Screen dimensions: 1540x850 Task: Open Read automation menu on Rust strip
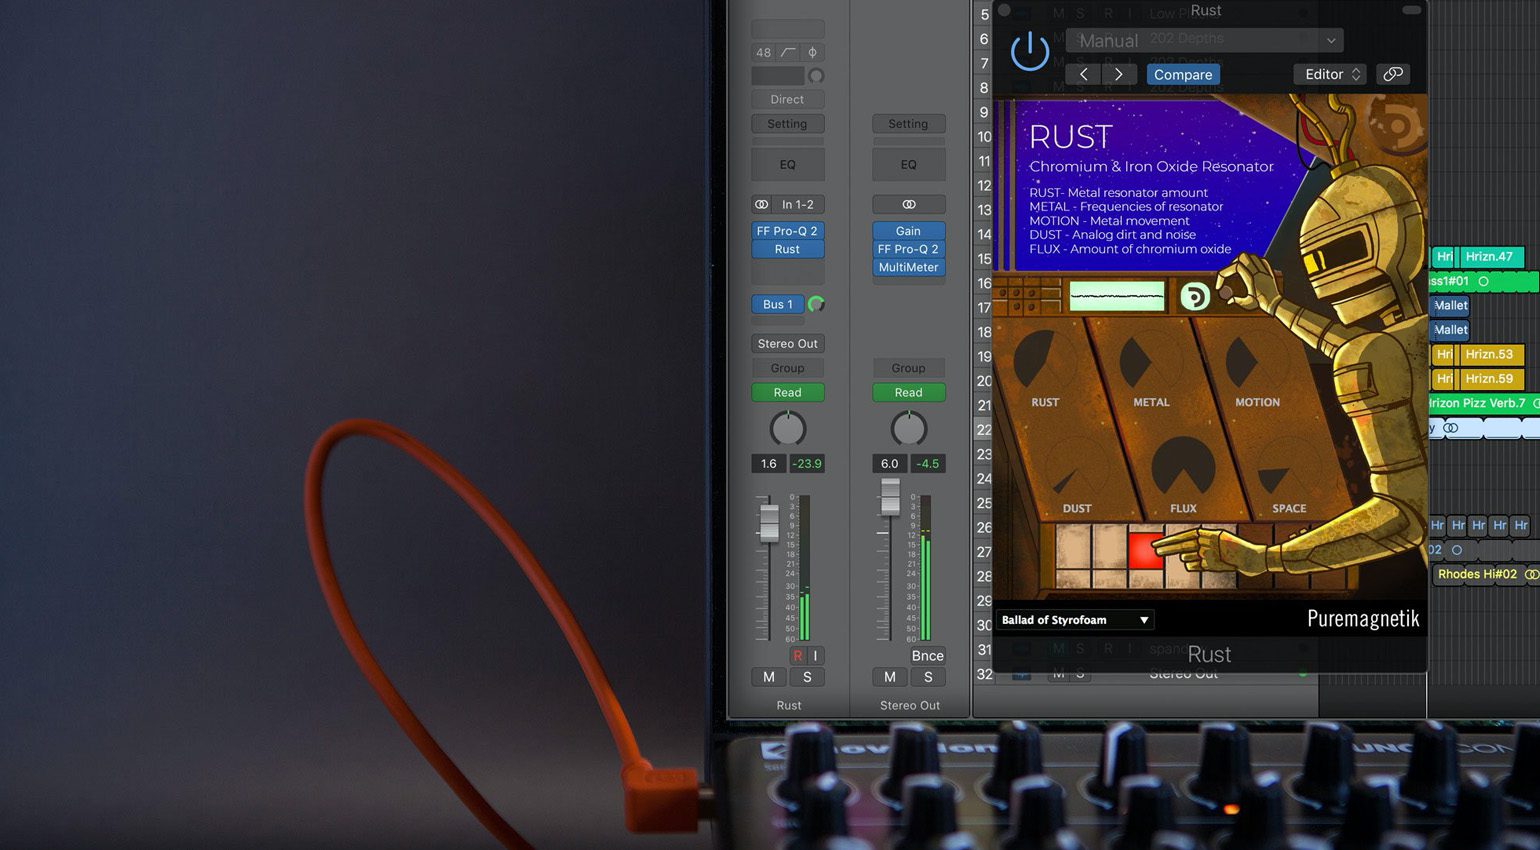pos(787,392)
